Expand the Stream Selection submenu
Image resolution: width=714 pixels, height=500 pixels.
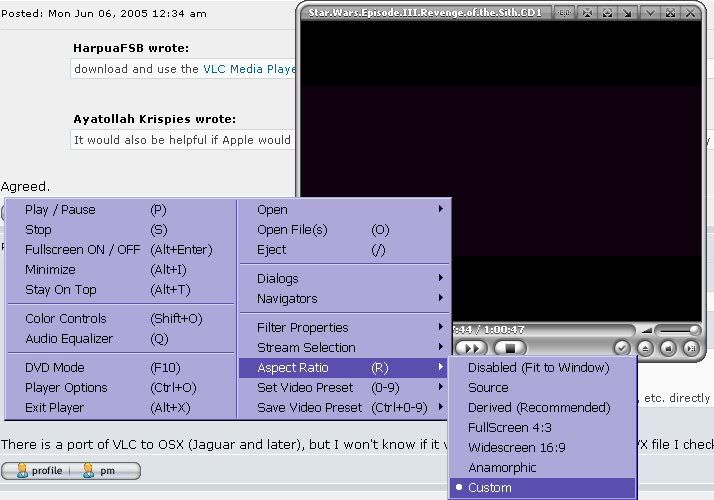click(344, 347)
